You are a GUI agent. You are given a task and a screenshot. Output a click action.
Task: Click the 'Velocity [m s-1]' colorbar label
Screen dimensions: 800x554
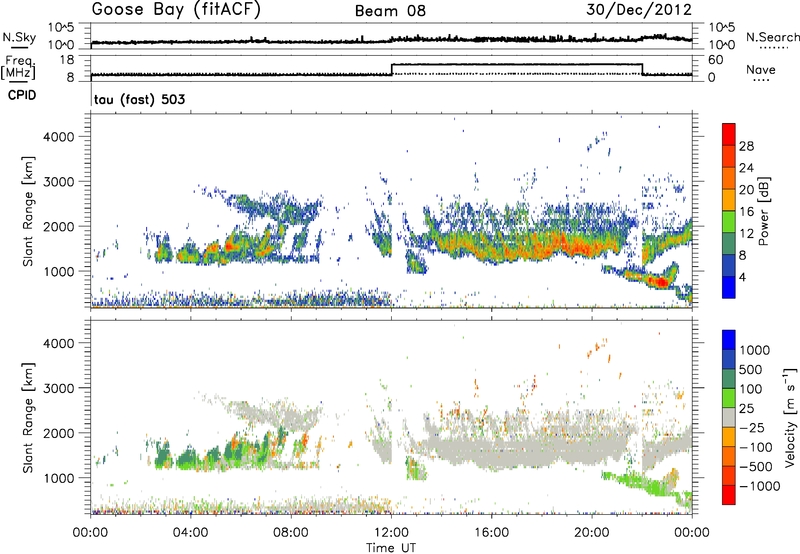coord(791,417)
